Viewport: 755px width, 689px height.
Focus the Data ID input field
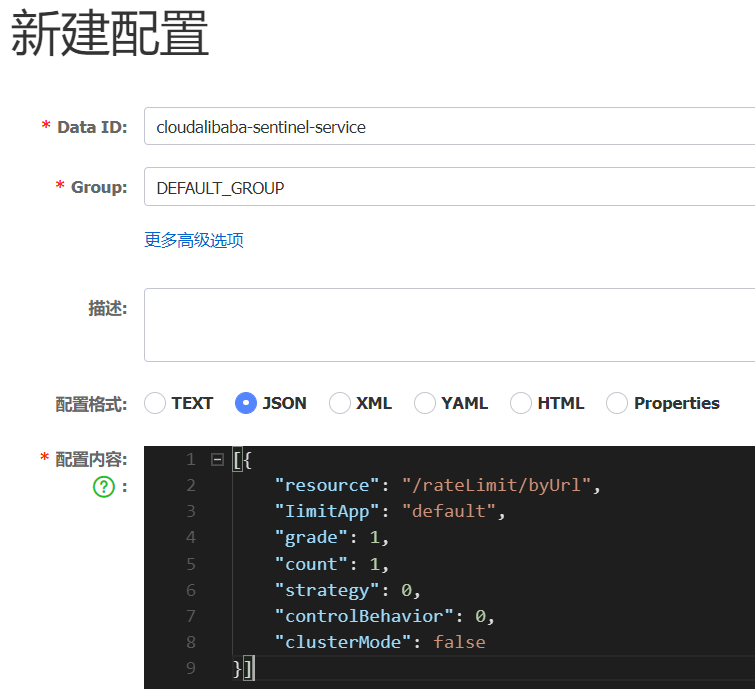tap(449, 126)
